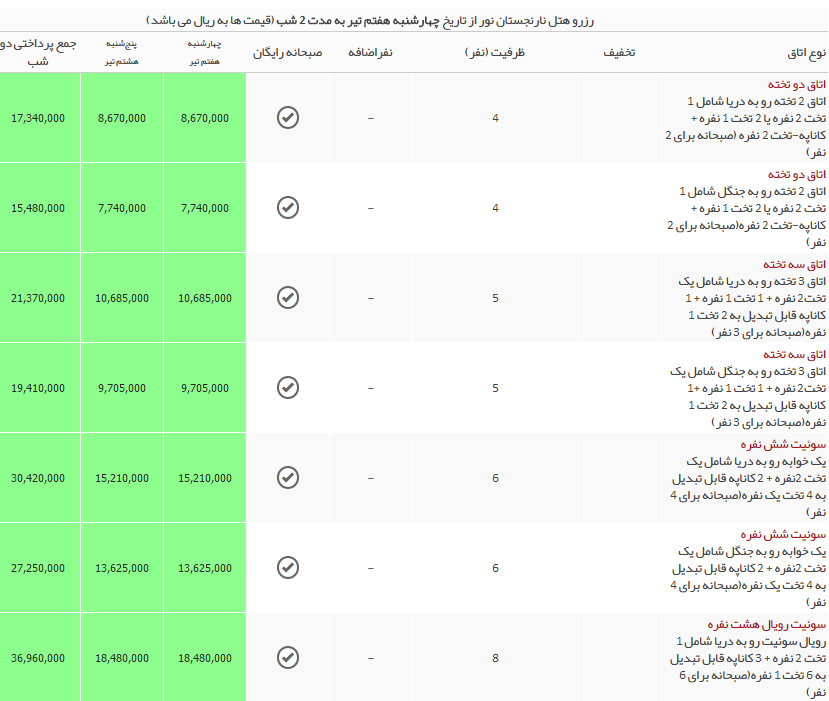Click Wednesday price 9,705,000 cell
The image size is (829, 701).
pyautogui.click(x=205, y=387)
